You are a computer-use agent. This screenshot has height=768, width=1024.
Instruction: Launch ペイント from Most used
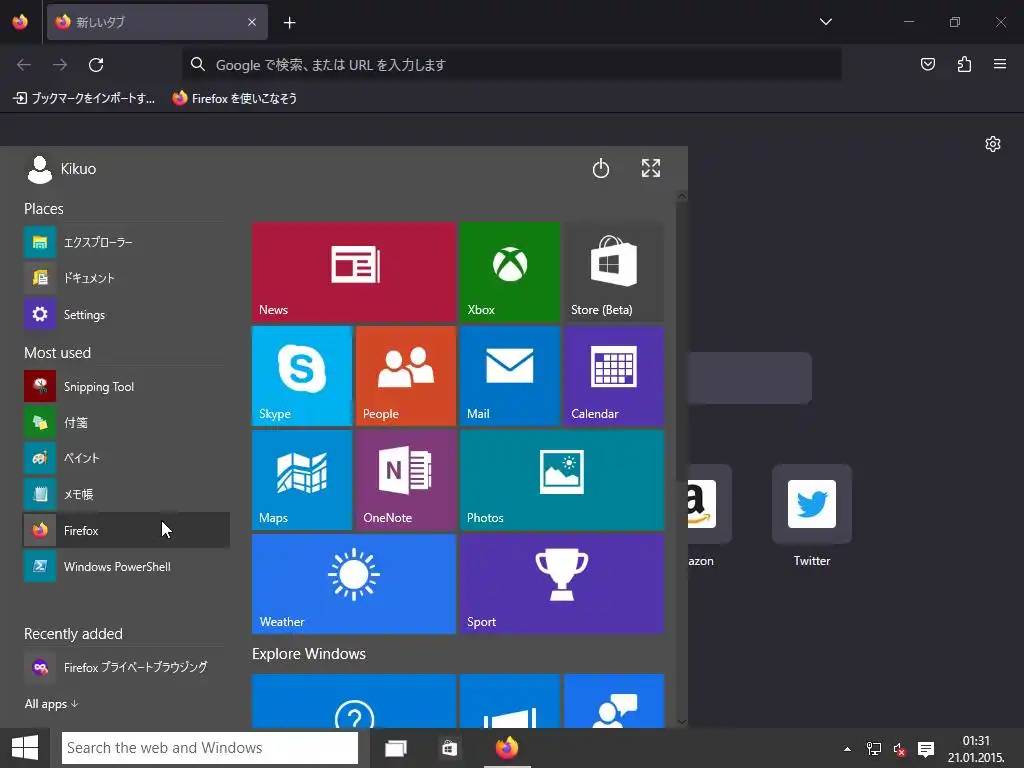(126, 458)
